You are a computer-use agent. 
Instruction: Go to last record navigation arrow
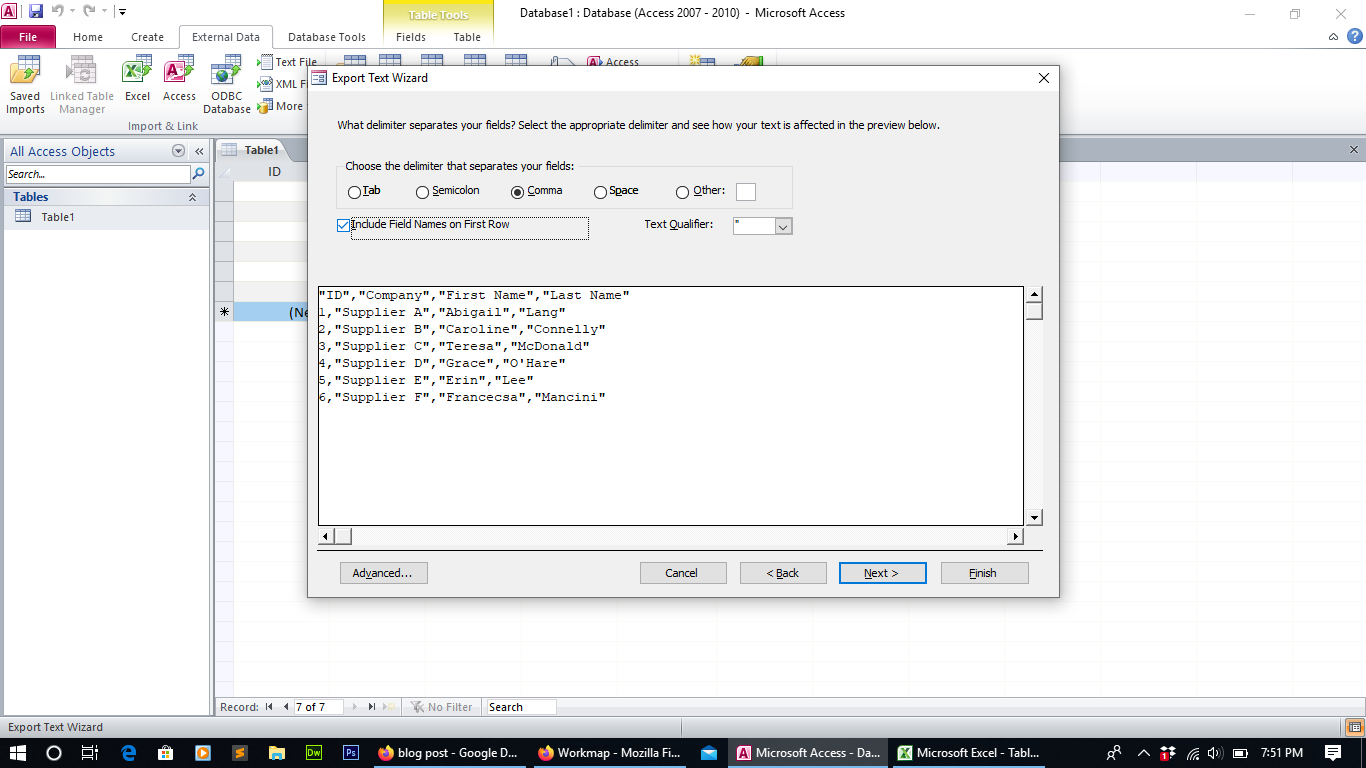pyautogui.click(x=371, y=707)
